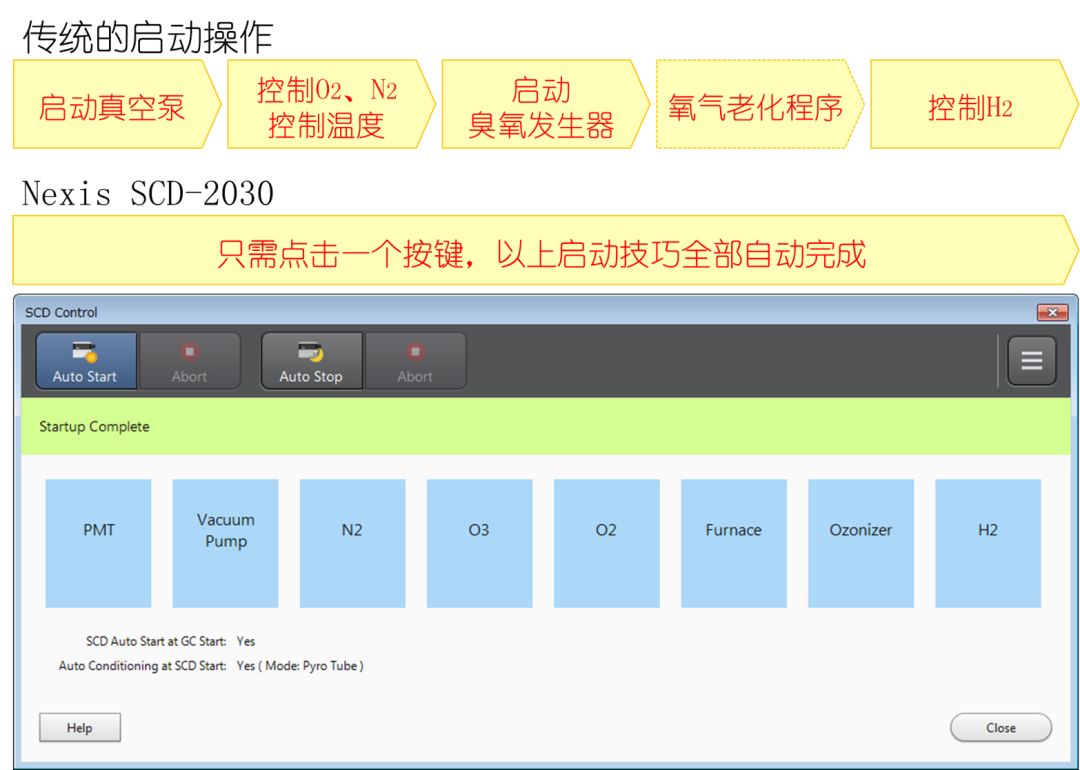Open the hamburger menu in SCD Control
This screenshot has height=770, width=1080.
pos(1031,361)
